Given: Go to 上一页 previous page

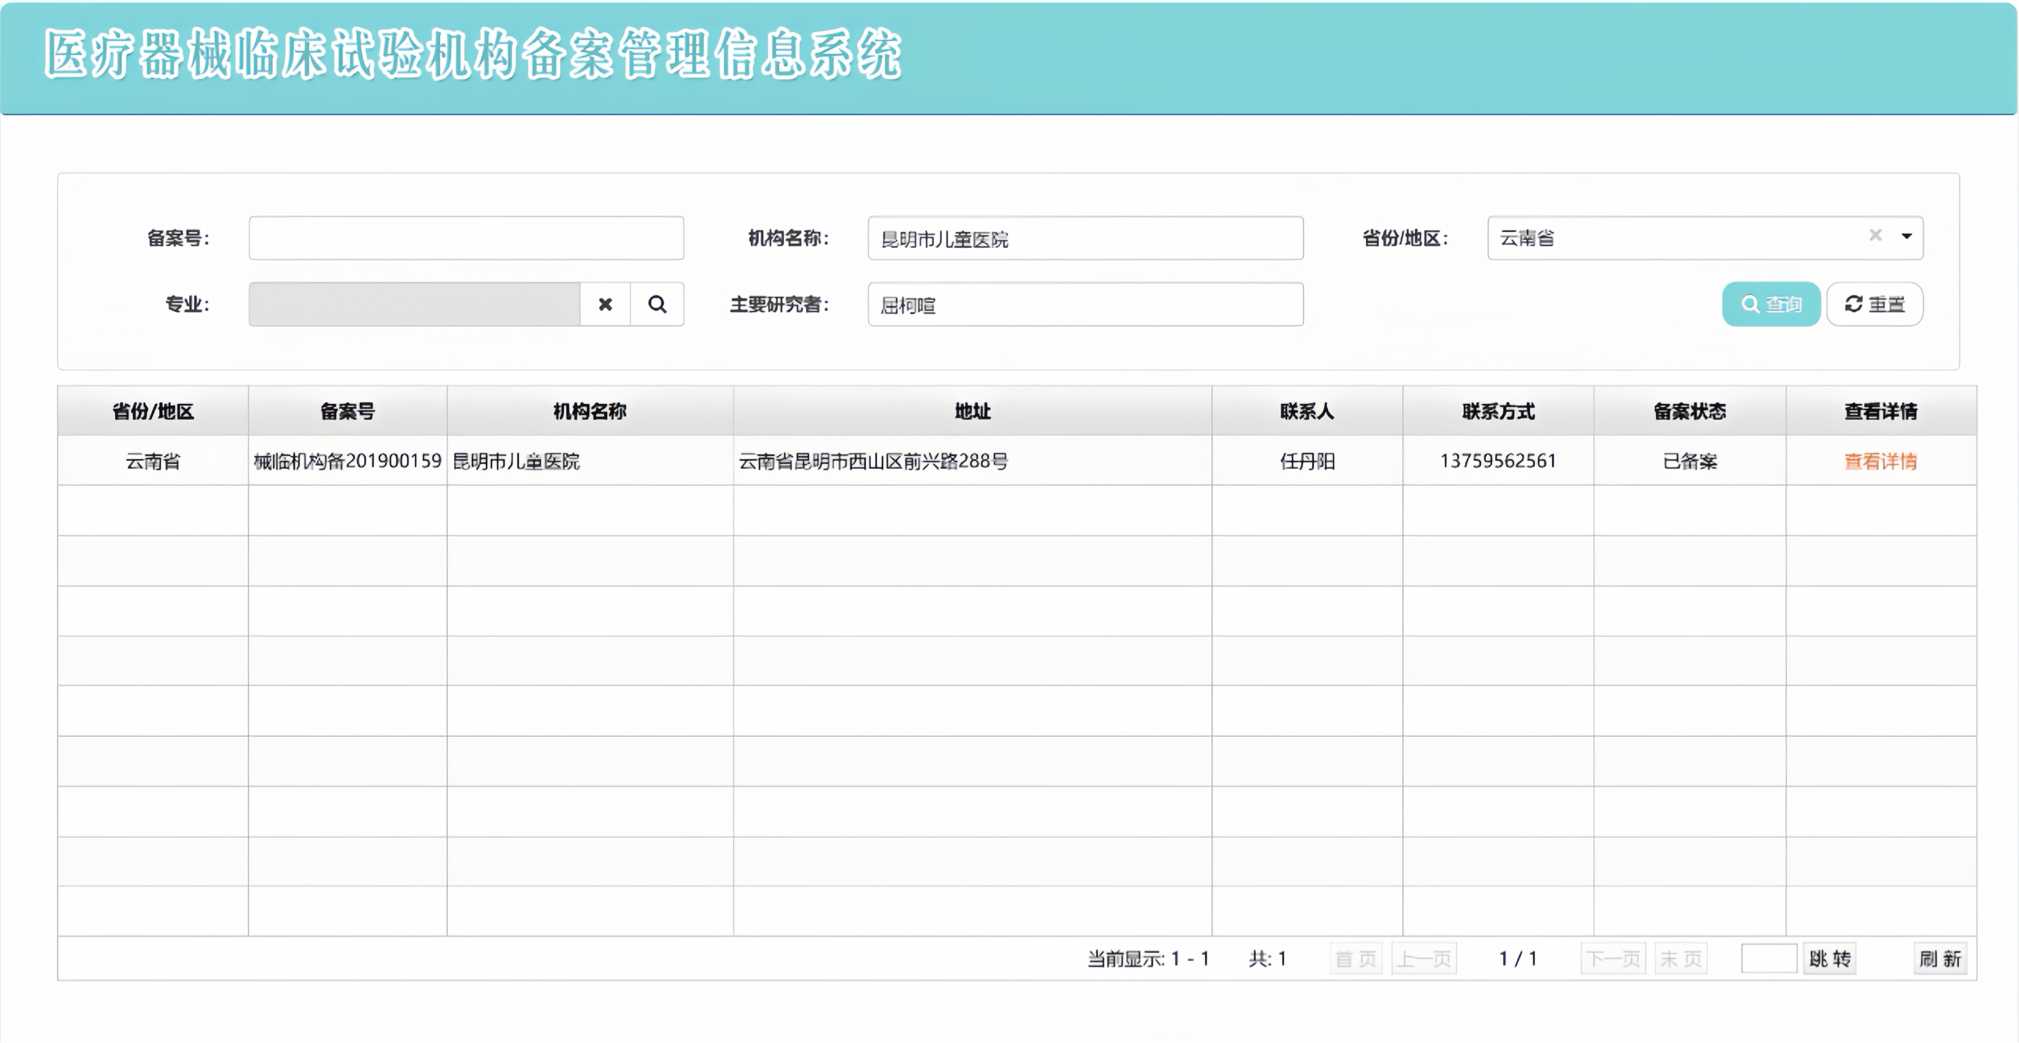Looking at the screenshot, I should tap(1424, 959).
